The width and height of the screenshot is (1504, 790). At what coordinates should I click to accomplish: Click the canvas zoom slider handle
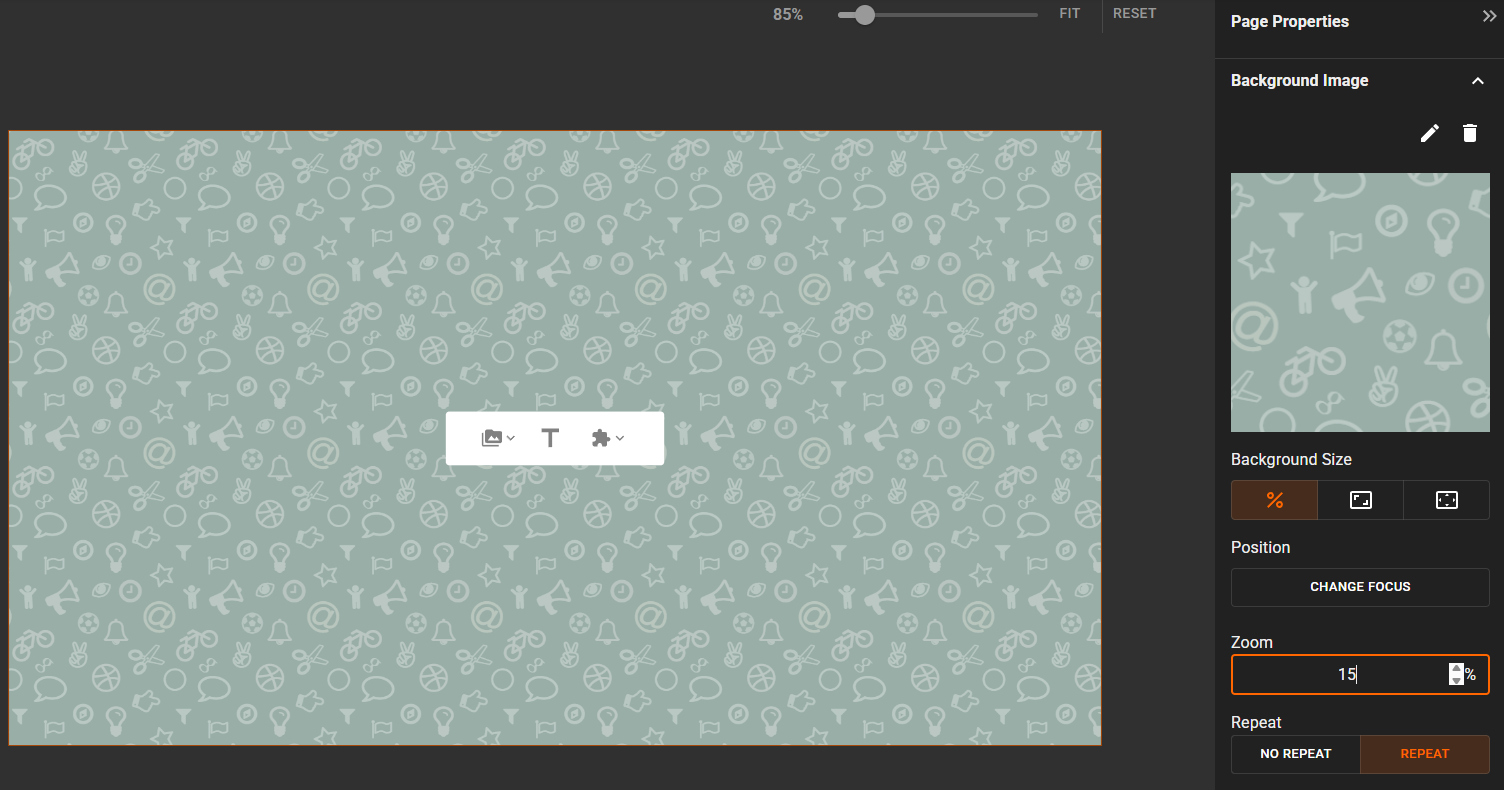tap(865, 15)
